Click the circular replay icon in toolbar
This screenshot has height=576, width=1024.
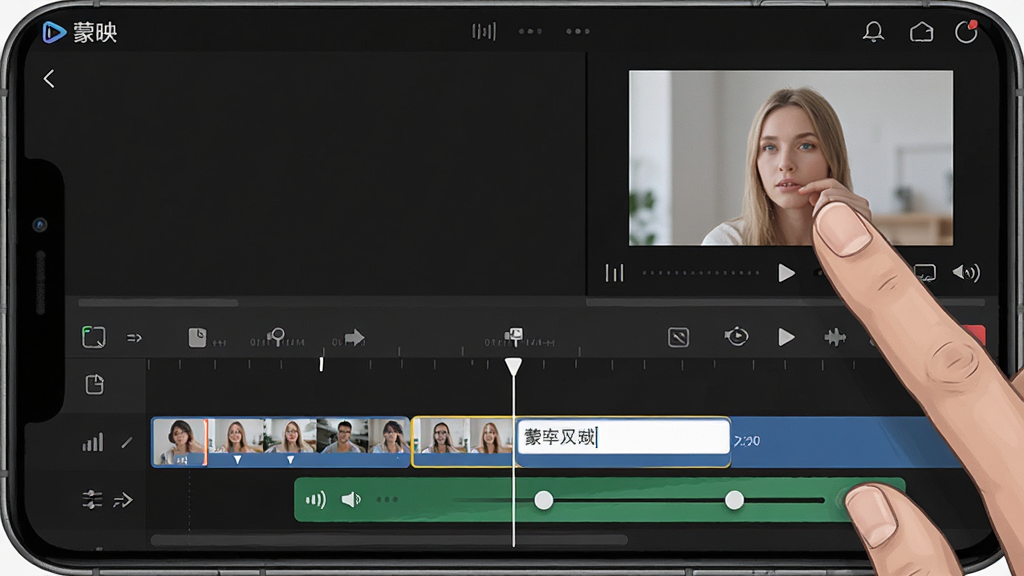736,336
